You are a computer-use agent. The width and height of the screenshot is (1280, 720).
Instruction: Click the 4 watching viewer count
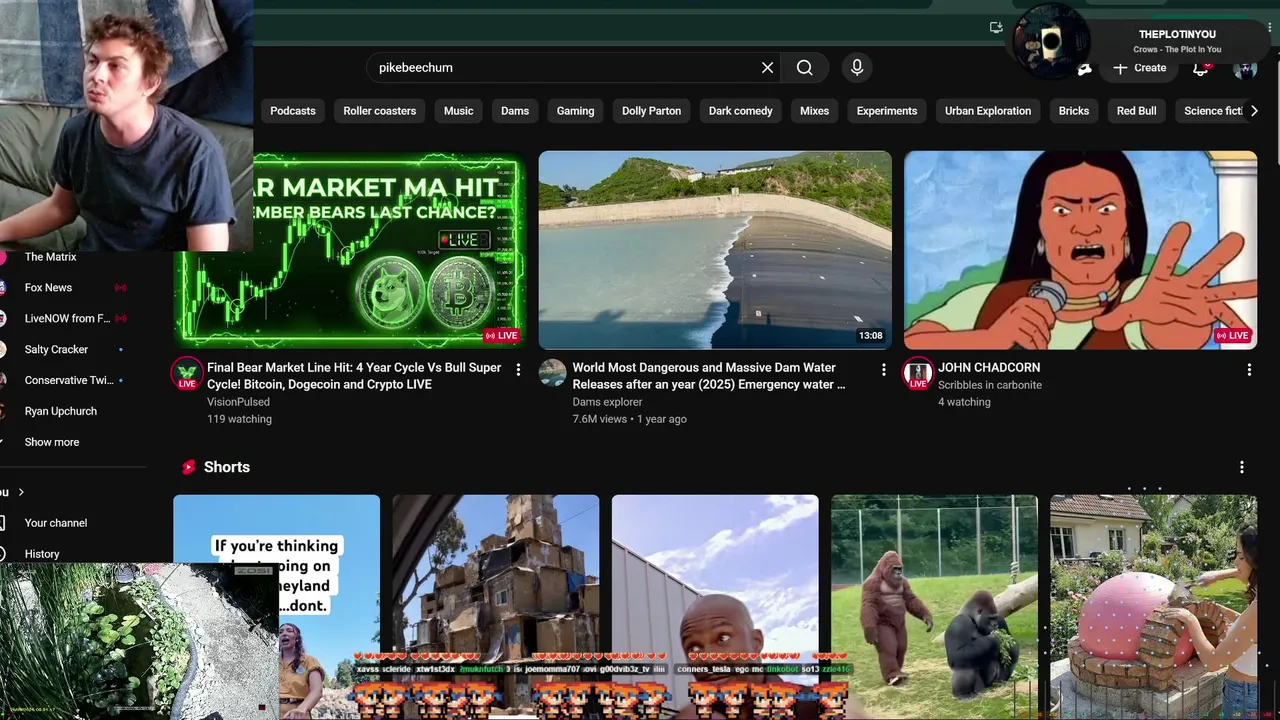pyautogui.click(x=964, y=402)
